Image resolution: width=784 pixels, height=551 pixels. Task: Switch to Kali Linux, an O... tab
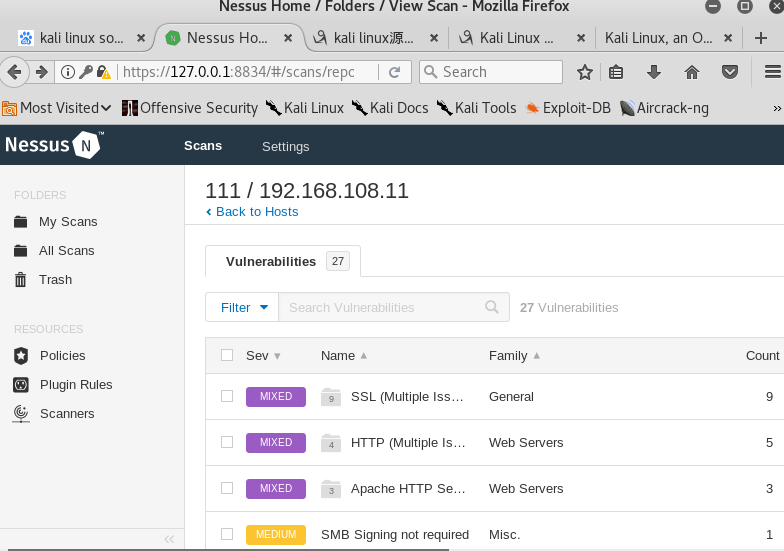click(668, 38)
